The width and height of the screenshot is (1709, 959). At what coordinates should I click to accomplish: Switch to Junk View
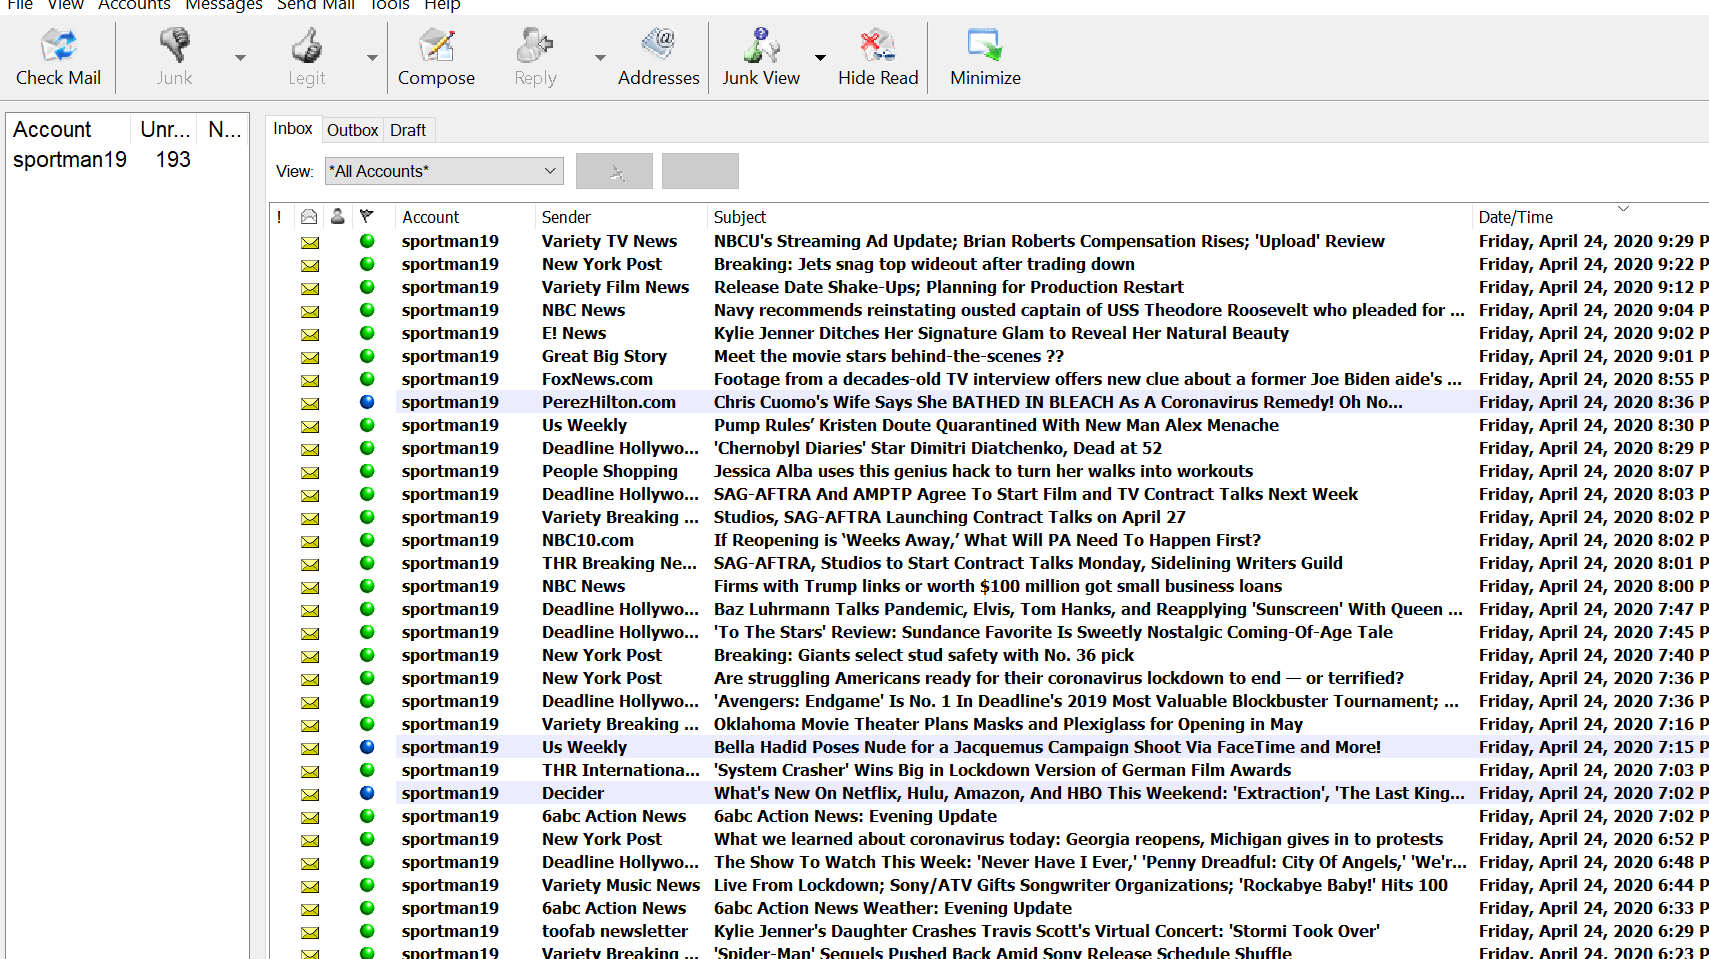(761, 58)
